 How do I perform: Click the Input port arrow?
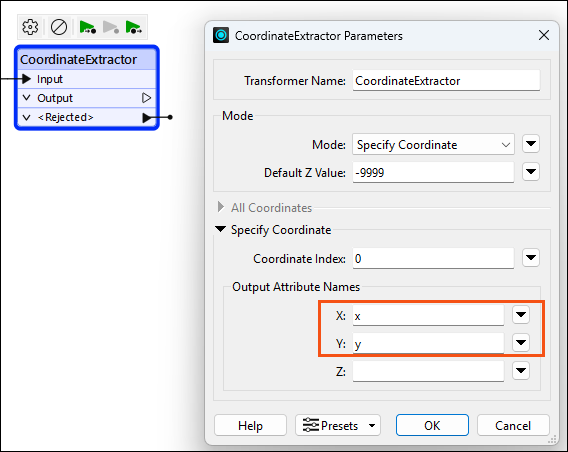pyautogui.click(x=26, y=79)
